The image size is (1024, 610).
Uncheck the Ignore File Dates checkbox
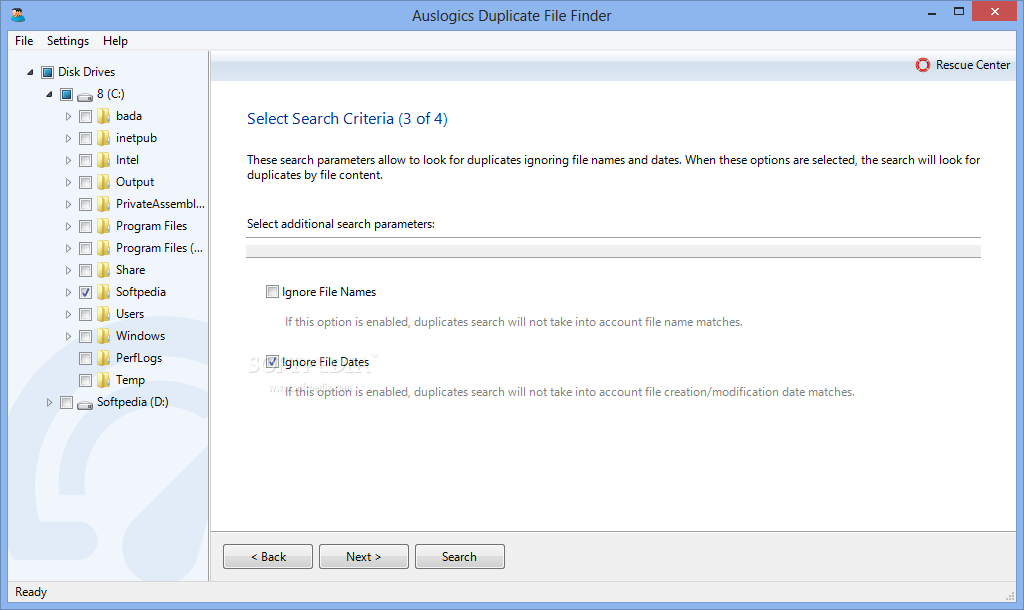[272, 362]
